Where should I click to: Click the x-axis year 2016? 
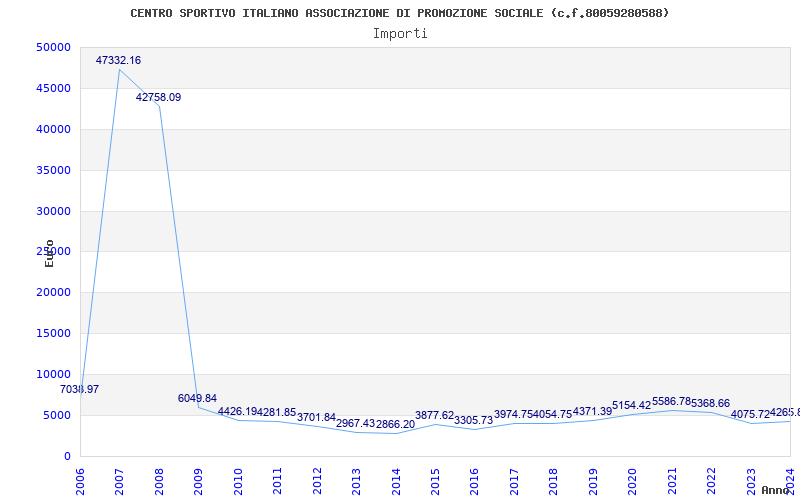pos(474,482)
